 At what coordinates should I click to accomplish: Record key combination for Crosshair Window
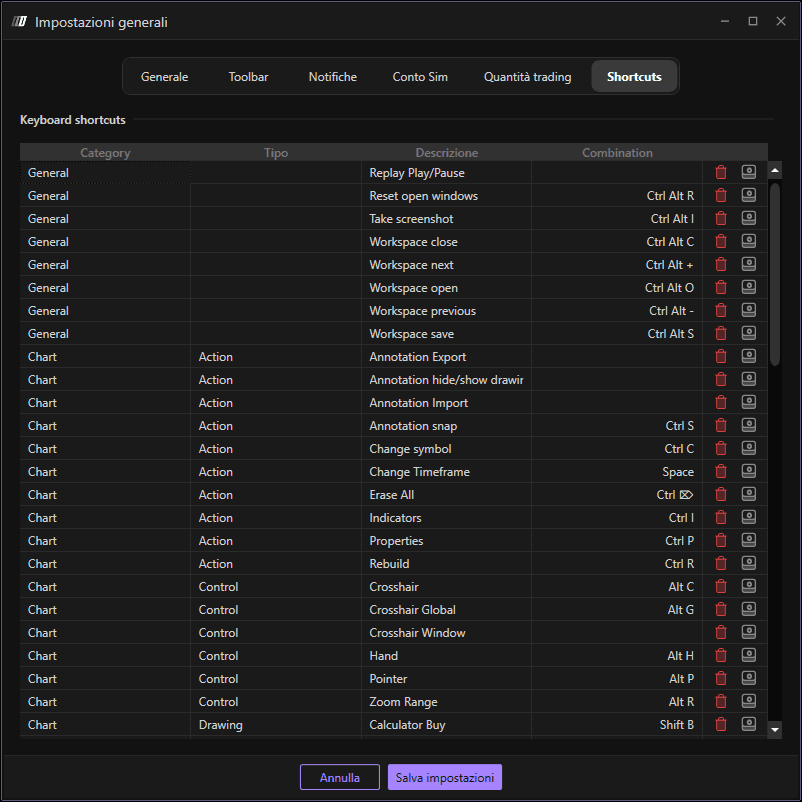pos(748,632)
